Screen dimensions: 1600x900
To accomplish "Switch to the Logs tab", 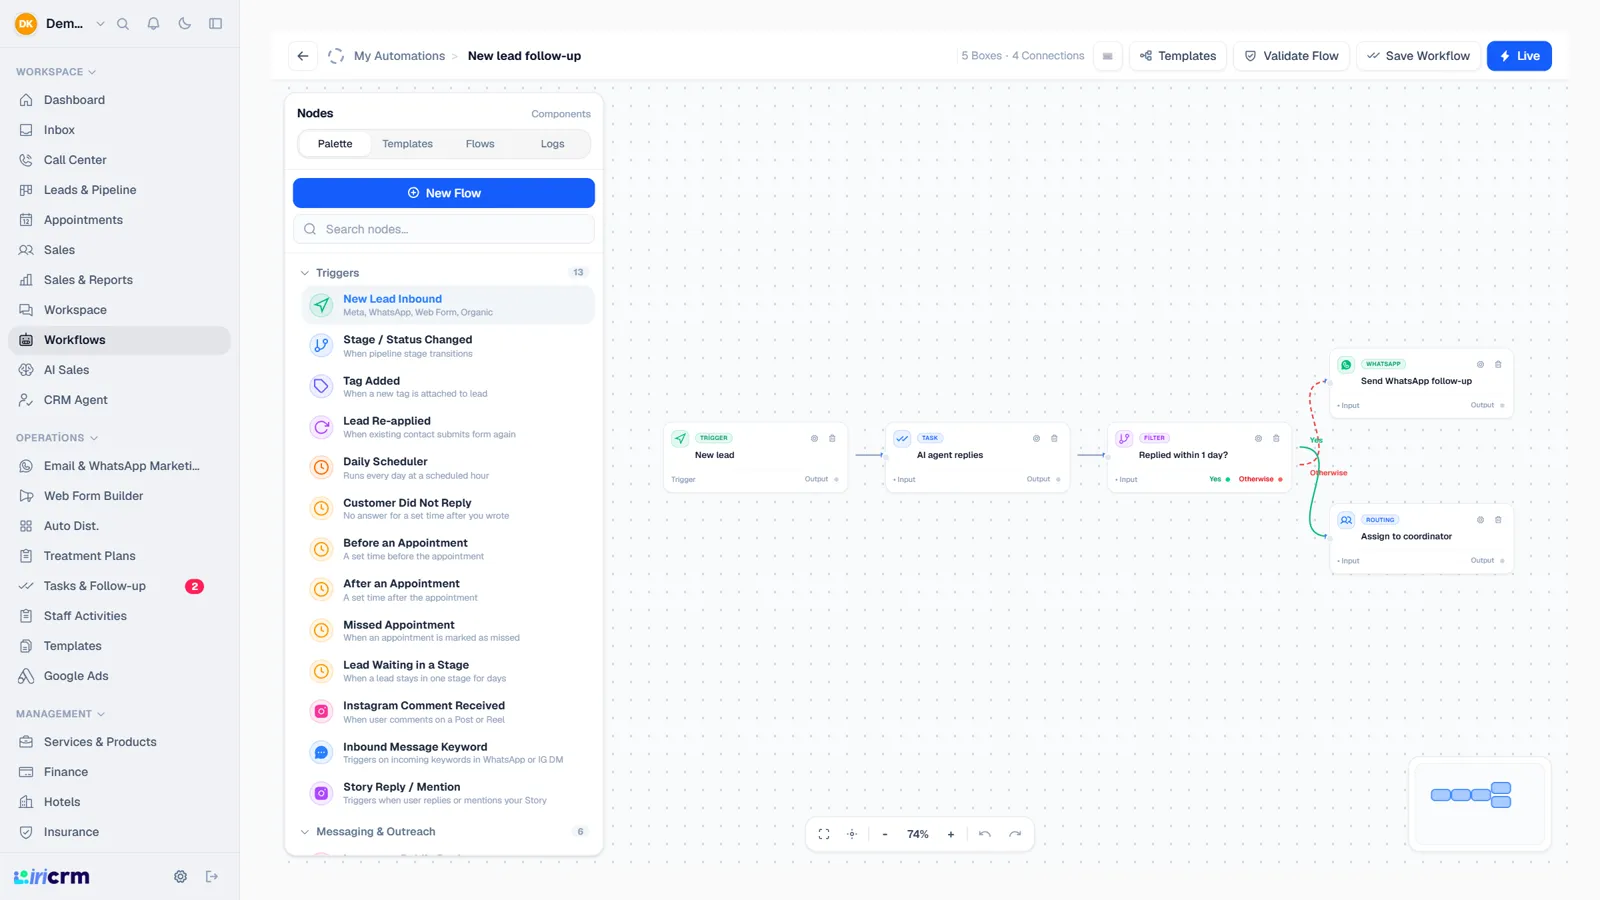I will pyautogui.click(x=552, y=144).
